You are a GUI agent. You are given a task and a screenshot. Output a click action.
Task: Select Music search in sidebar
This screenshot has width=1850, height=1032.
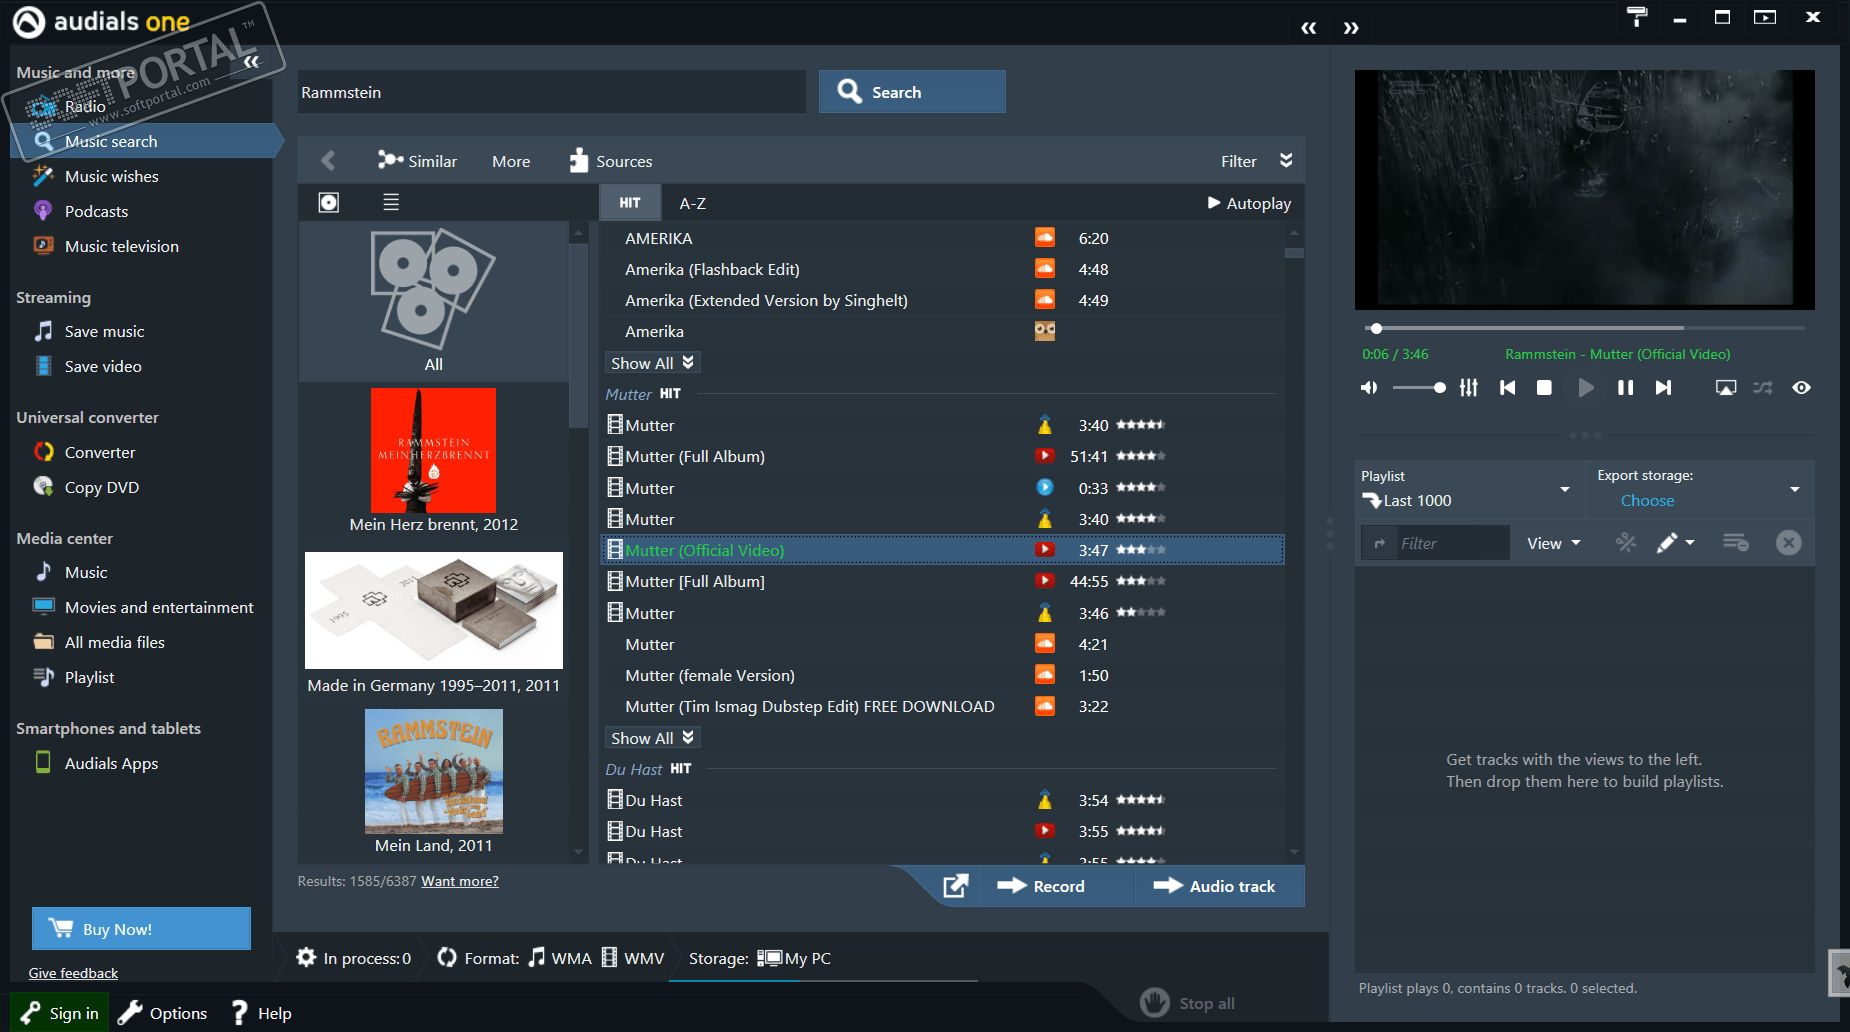pos(146,141)
